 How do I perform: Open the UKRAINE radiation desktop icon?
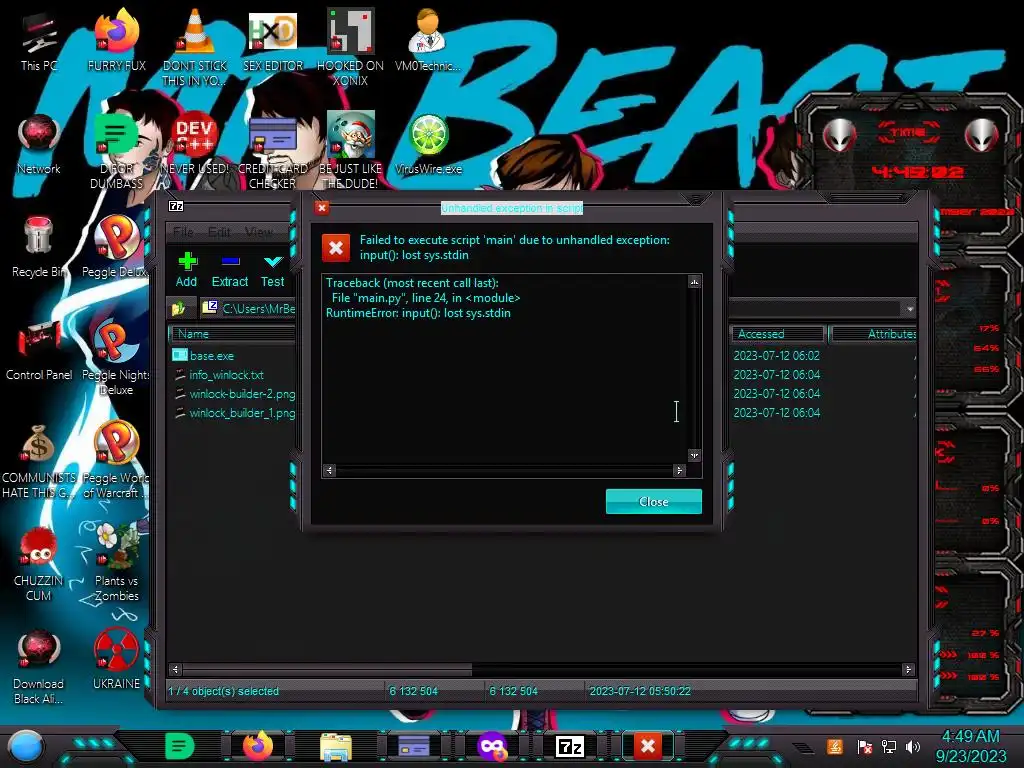pos(116,660)
